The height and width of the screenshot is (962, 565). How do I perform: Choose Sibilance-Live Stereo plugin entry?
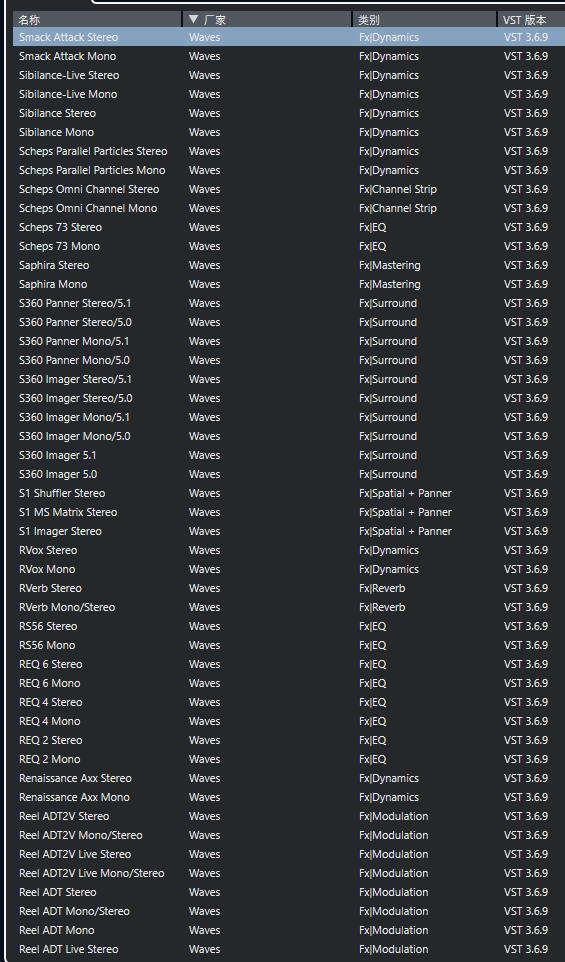pyautogui.click(x=289, y=75)
